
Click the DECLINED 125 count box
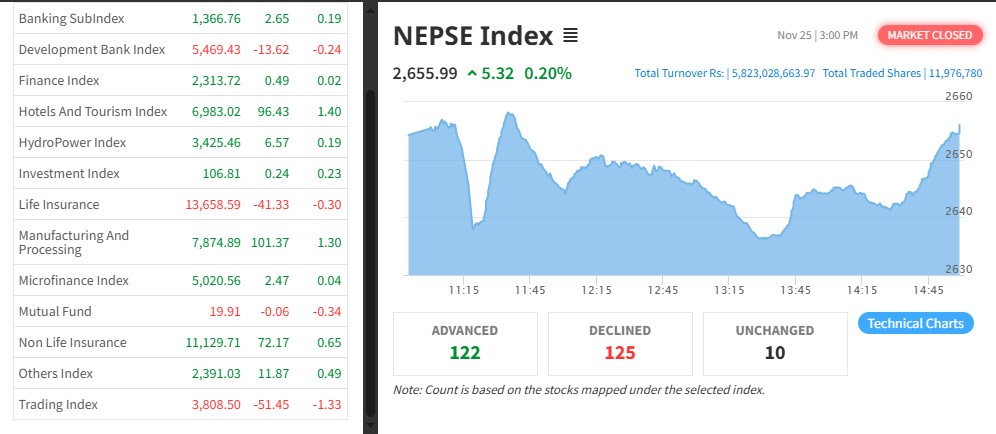[619, 342]
